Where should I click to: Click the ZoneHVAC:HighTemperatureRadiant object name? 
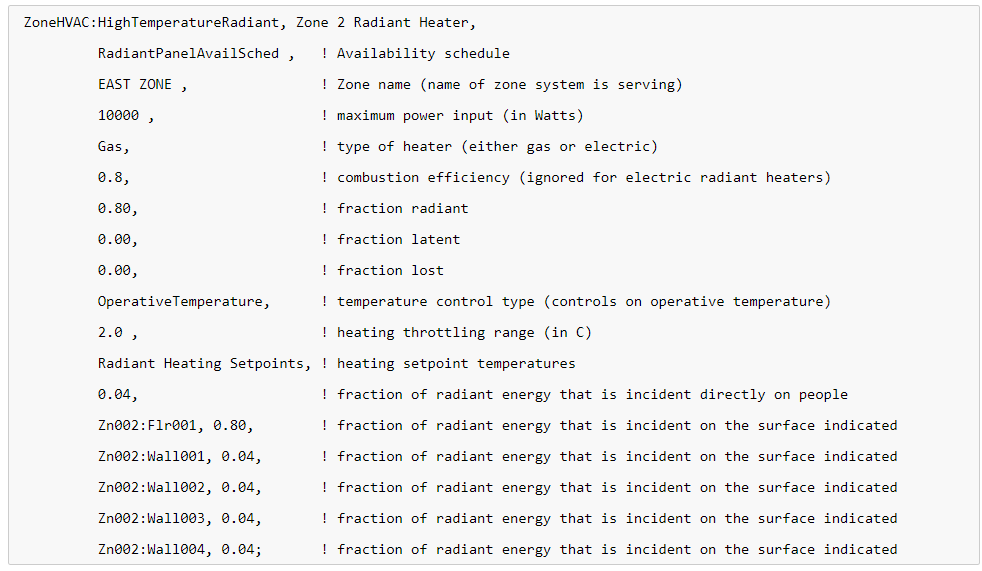151,23
